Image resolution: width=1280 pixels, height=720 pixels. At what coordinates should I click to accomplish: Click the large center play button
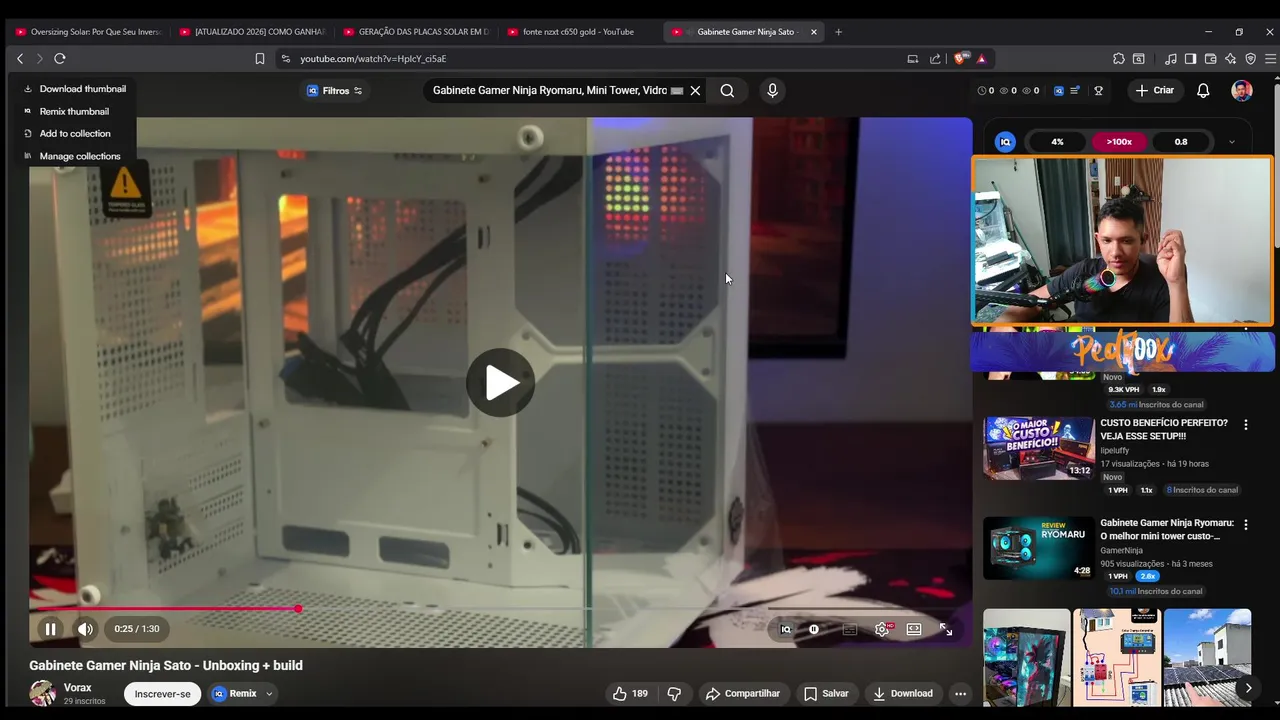pyautogui.click(x=501, y=382)
